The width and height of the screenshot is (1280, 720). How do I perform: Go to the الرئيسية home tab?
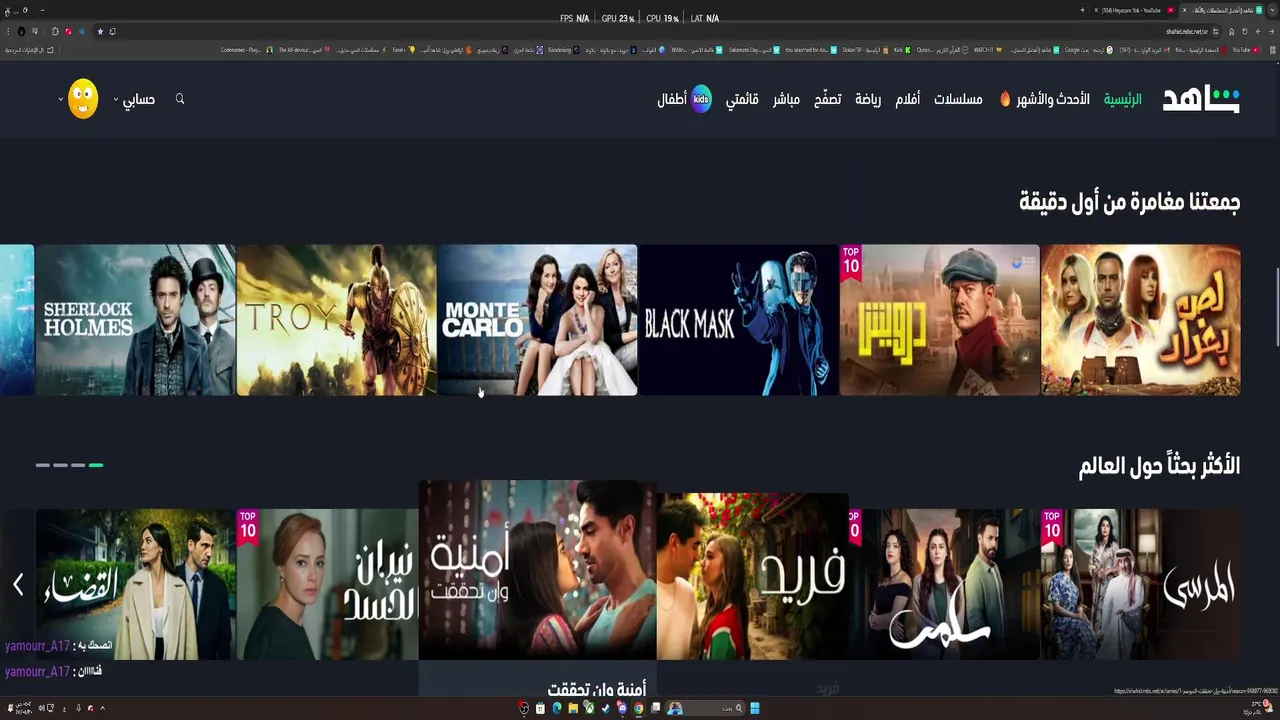[x=1122, y=99]
